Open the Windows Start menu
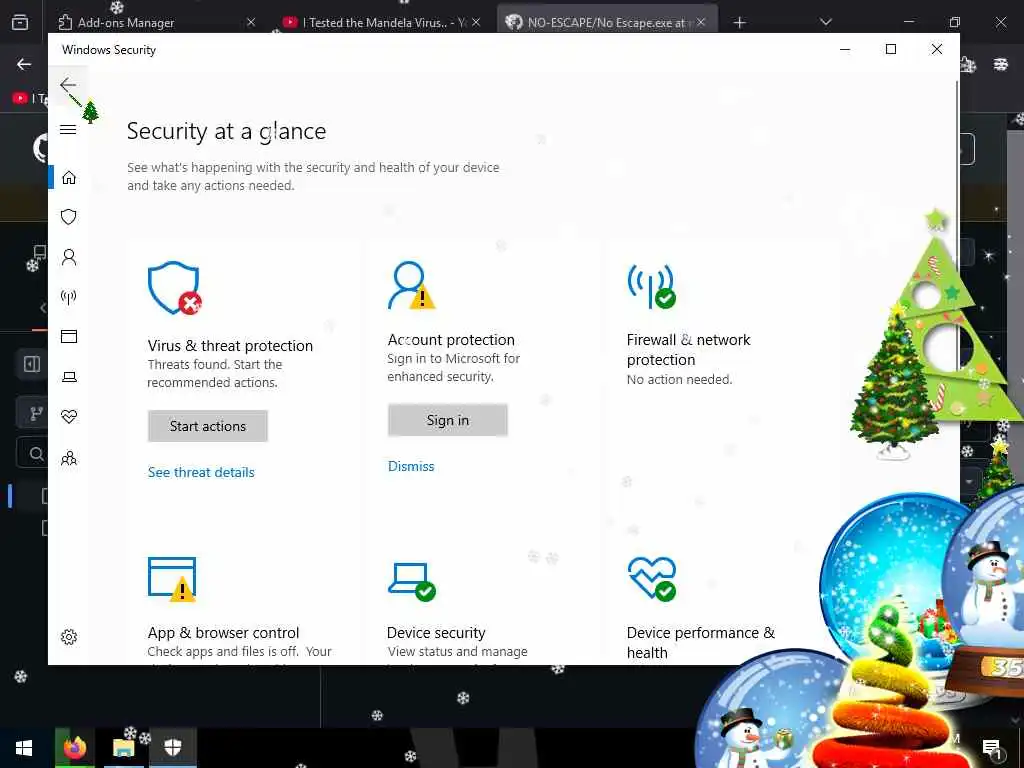Viewport: 1024px width, 768px height. tap(24, 748)
